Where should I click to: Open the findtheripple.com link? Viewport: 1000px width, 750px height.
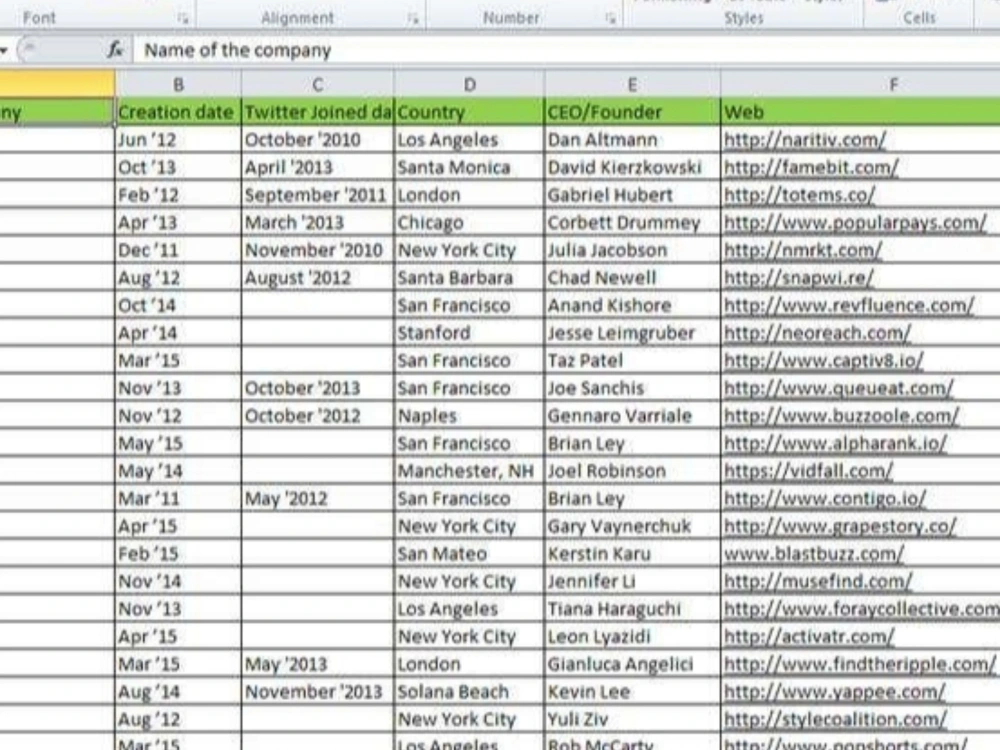point(860,665)
